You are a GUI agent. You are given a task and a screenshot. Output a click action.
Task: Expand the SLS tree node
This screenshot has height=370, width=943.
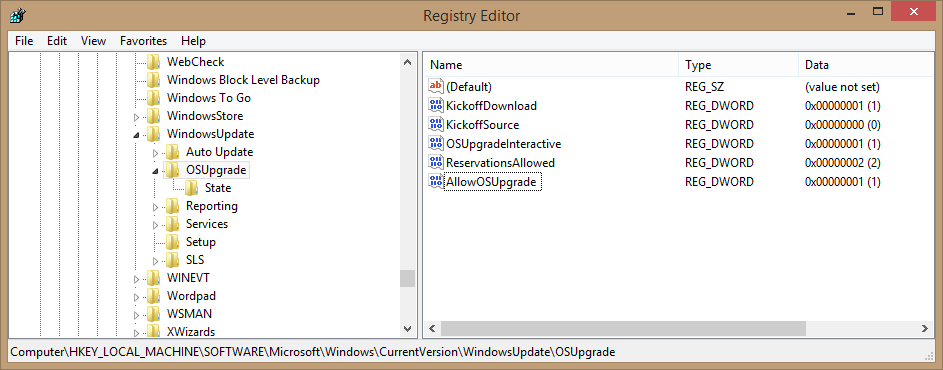click(x=156, y=261)
